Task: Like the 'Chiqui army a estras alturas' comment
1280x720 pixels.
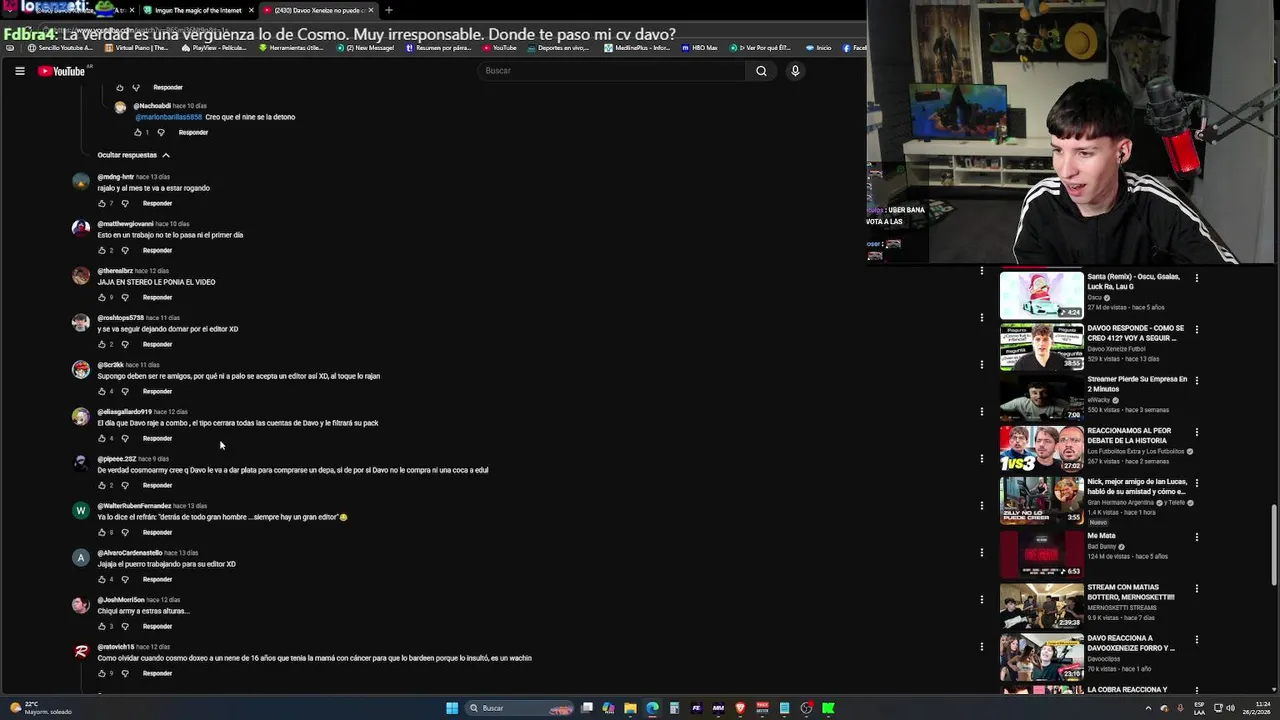Action: point(102,626)
